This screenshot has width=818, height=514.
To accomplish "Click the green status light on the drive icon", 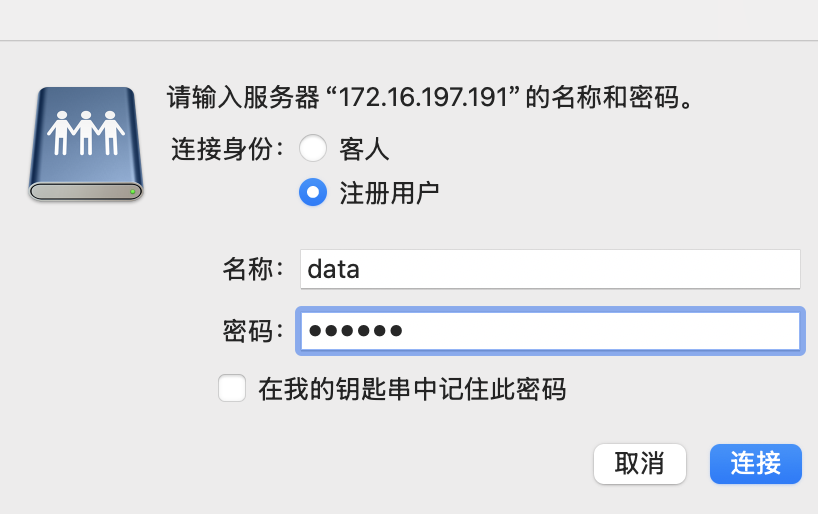I will [x=132, y=189].
